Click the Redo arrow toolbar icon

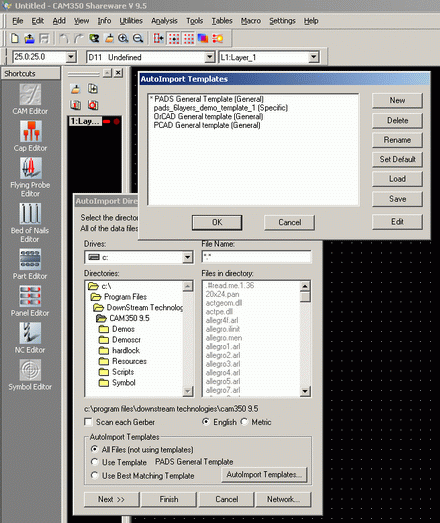coord(79,38)
